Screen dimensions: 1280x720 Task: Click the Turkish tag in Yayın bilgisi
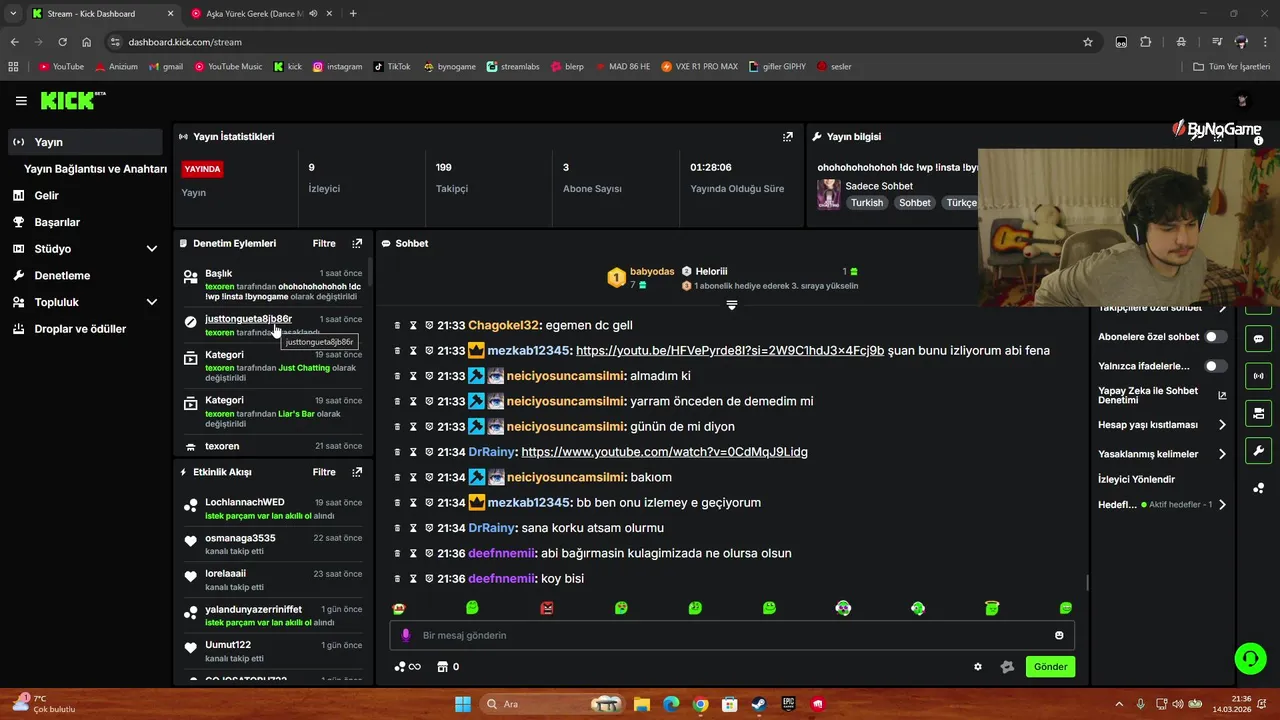point(867,203)
